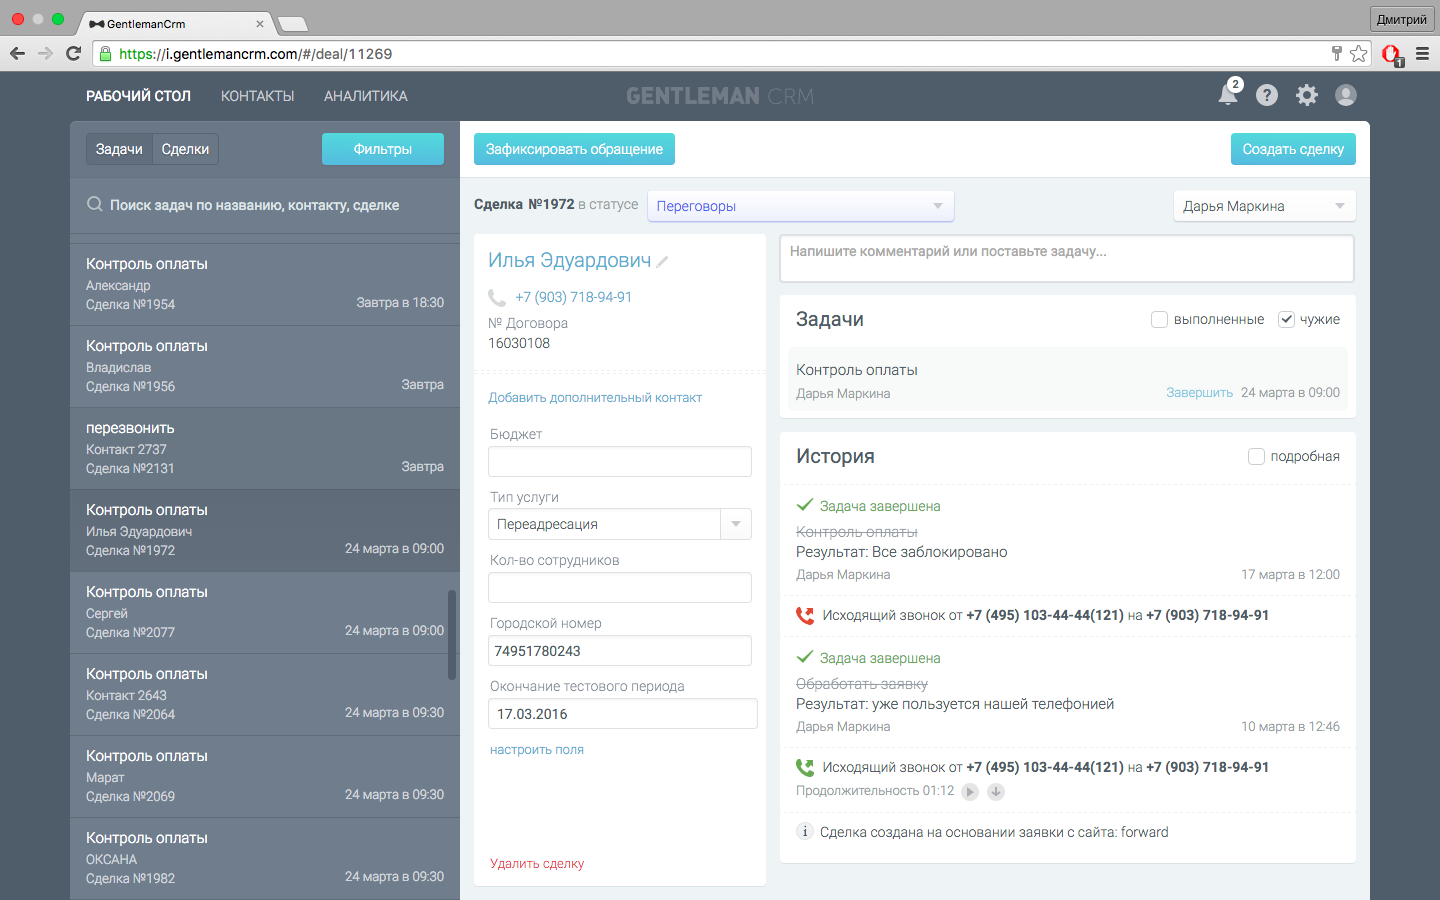
Task: Open the Дарья Маркина assignee dropdown
Action: (1264, 206)
